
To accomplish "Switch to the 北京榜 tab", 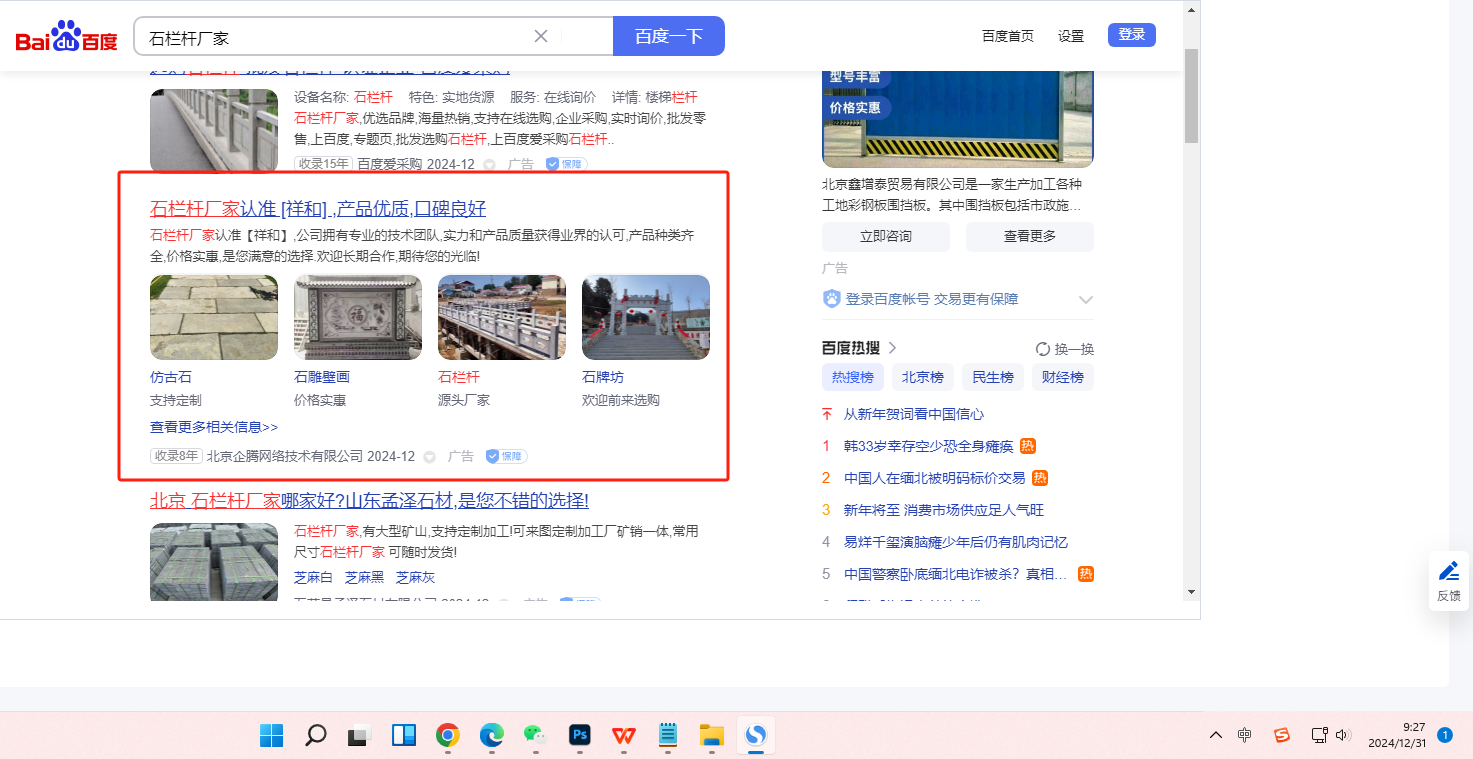I will point(922,377).
